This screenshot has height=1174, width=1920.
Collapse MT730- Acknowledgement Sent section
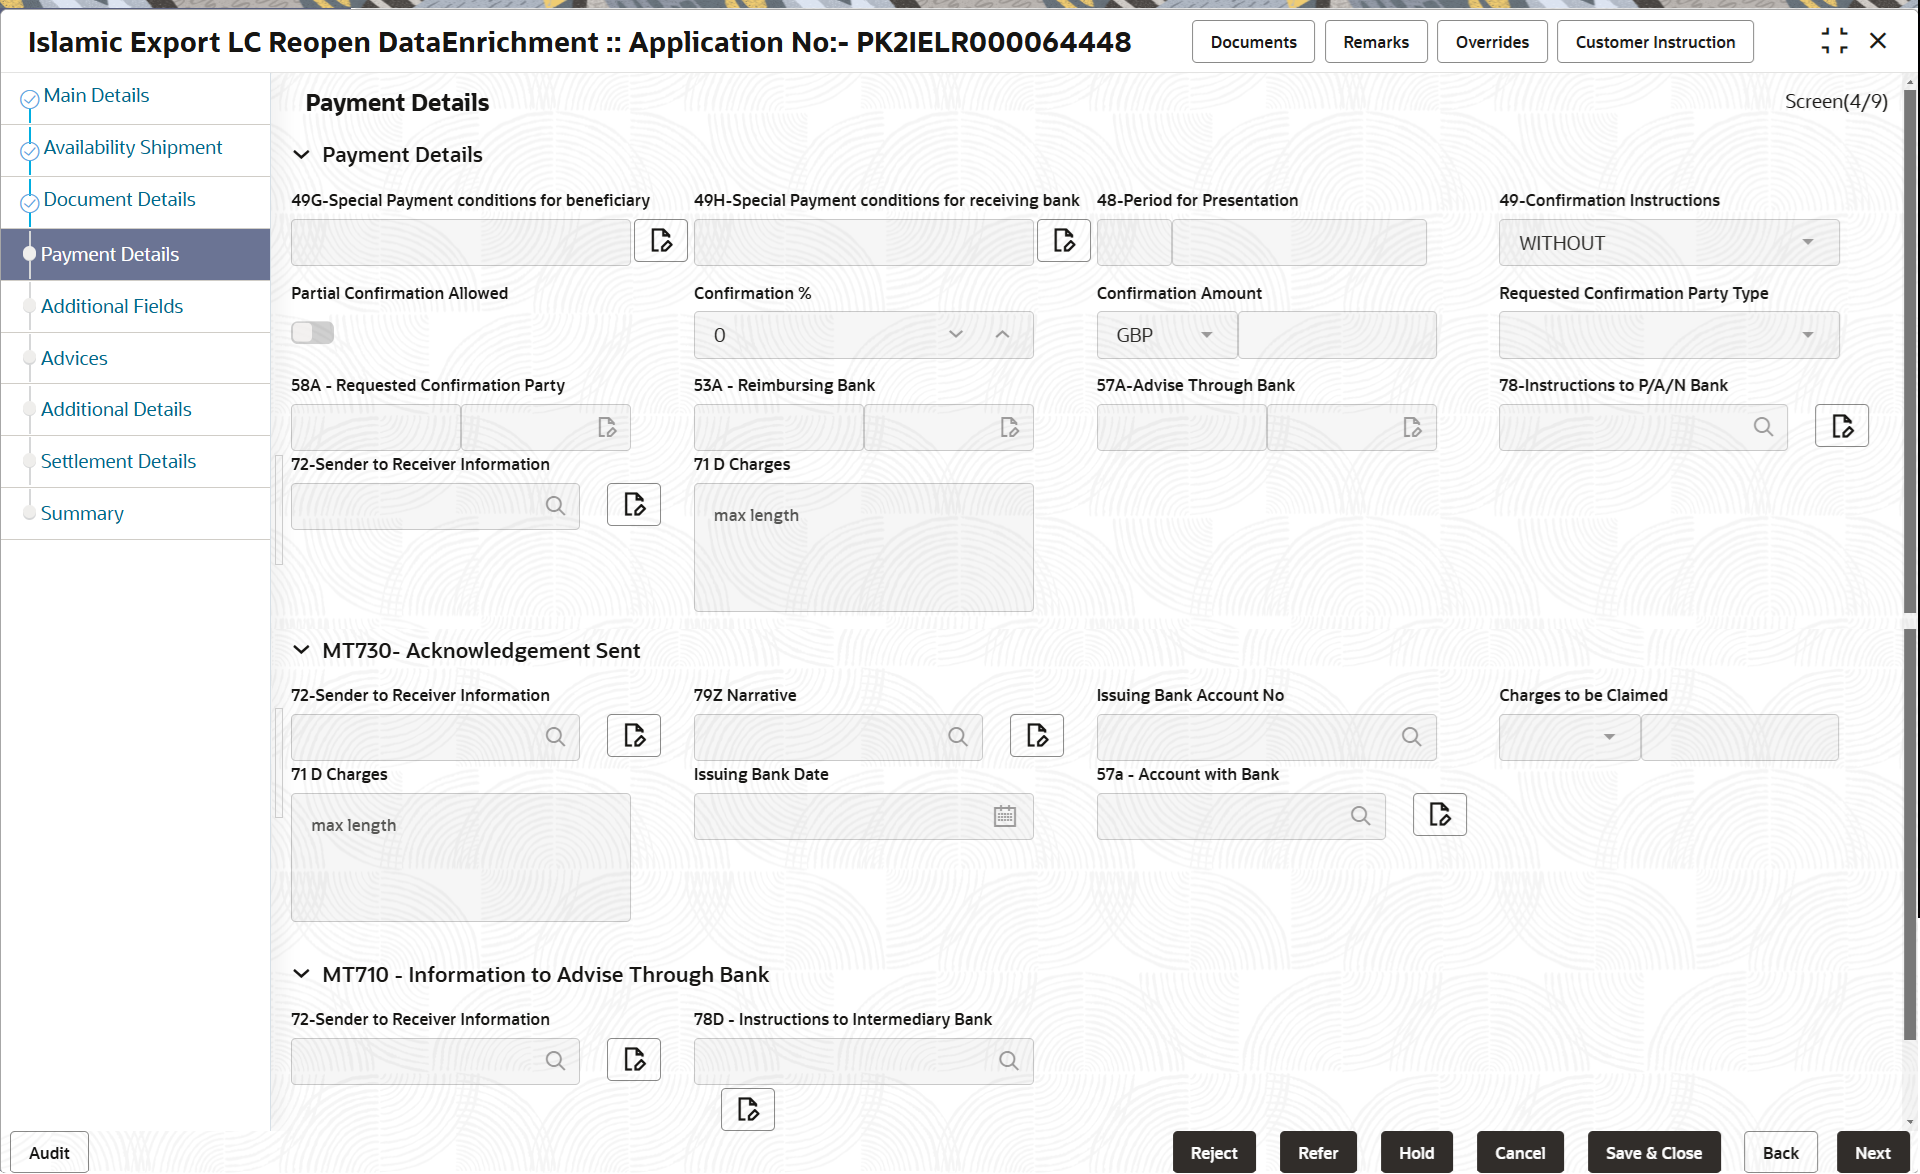pyautogui.click(x=301, y=651)
